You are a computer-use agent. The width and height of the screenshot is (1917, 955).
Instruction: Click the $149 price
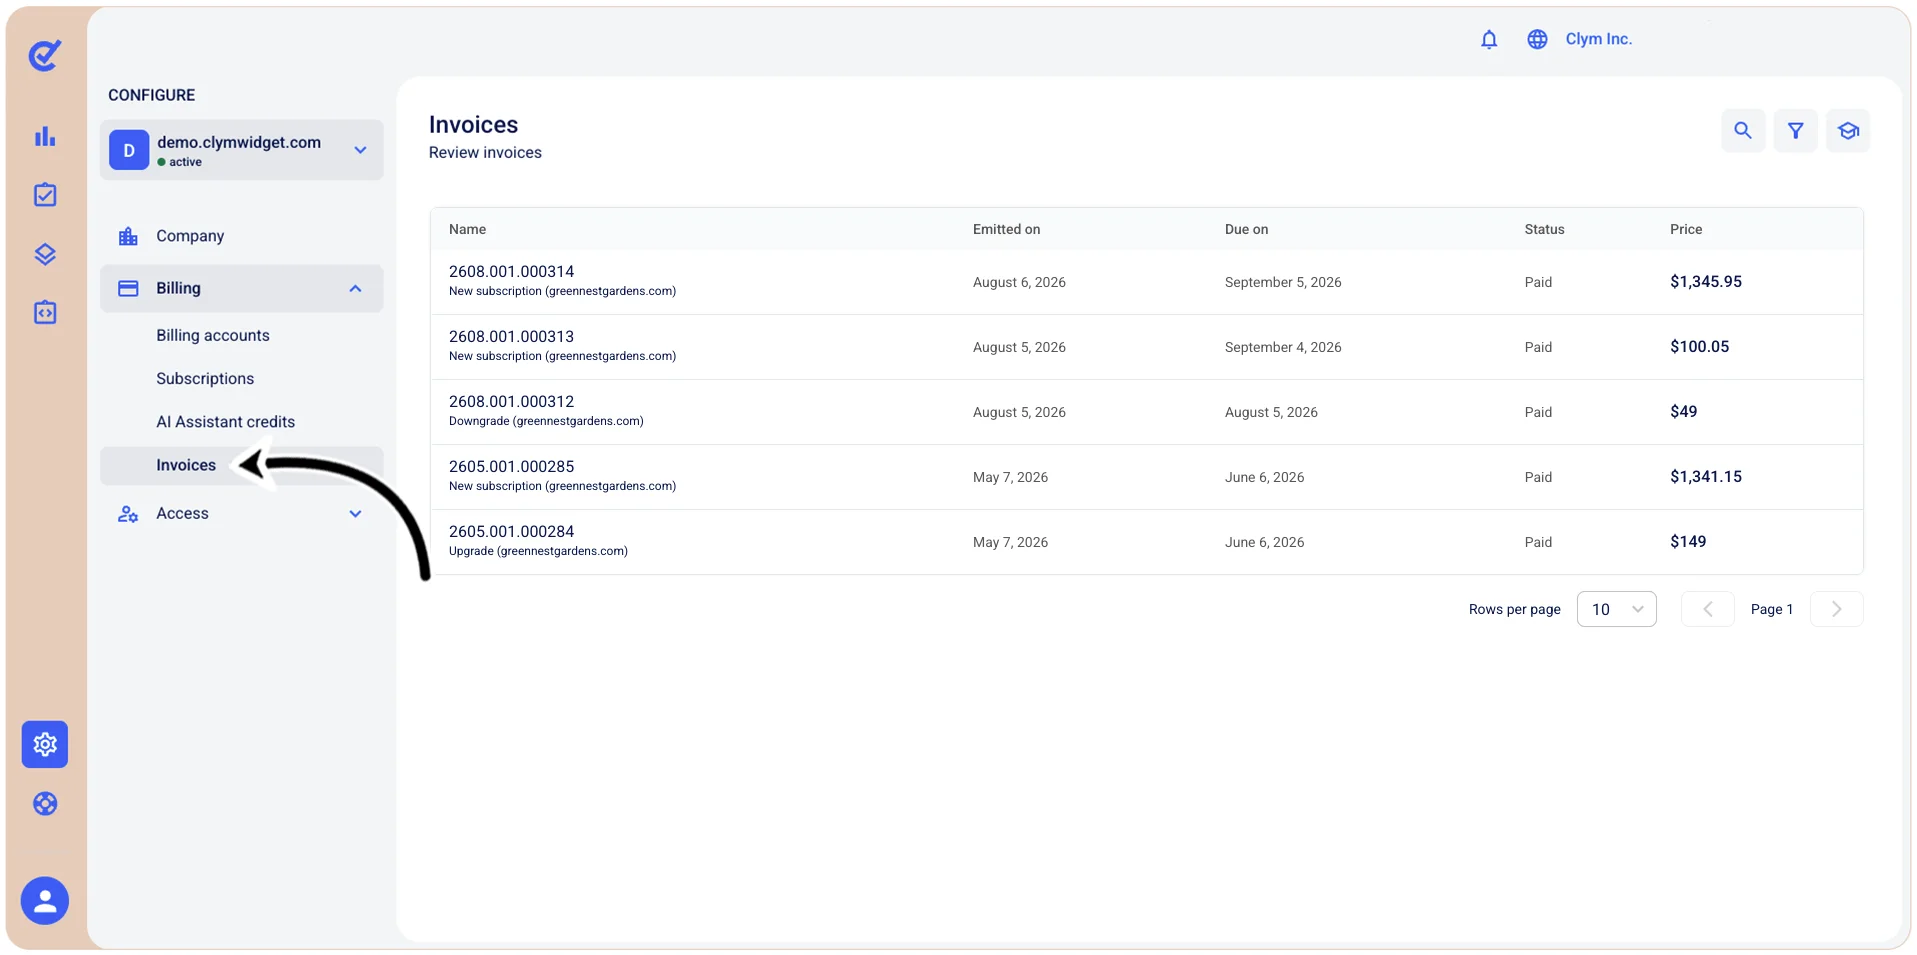[x=1688, y=542]
